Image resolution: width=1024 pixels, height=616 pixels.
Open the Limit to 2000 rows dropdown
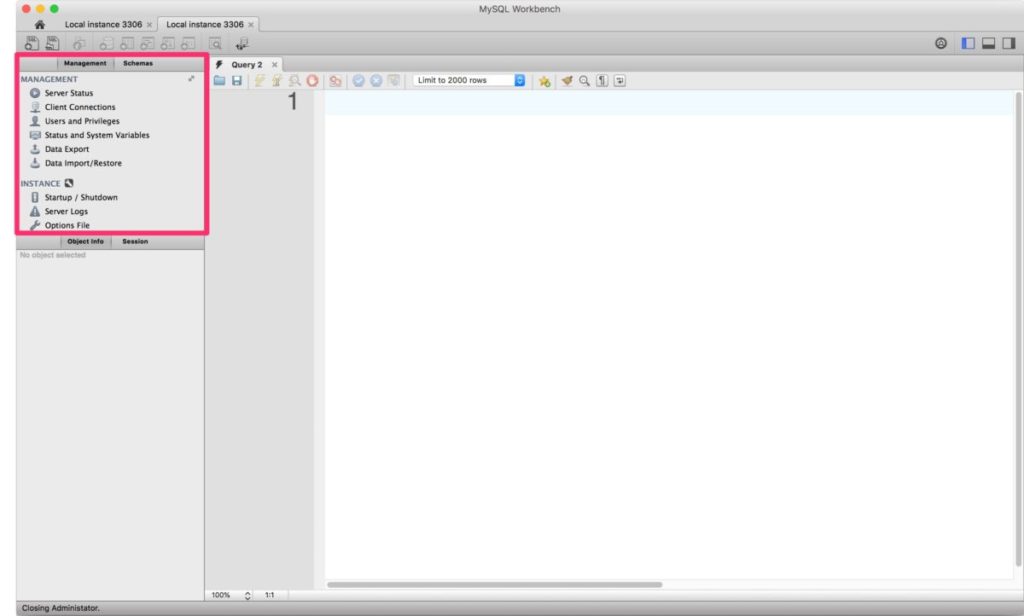(470, 80)
